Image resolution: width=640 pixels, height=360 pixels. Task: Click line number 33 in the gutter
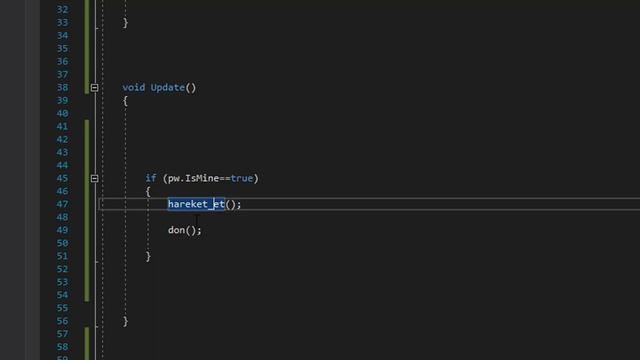(x=62, y=22)
